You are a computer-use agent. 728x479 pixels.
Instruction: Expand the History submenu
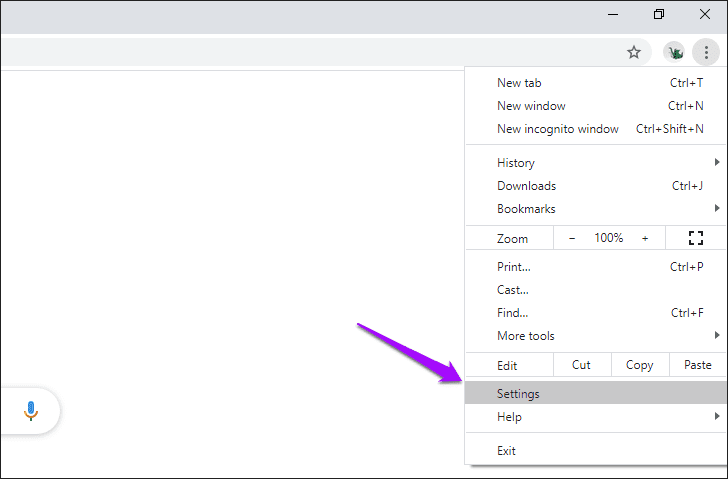click(596, 163)
